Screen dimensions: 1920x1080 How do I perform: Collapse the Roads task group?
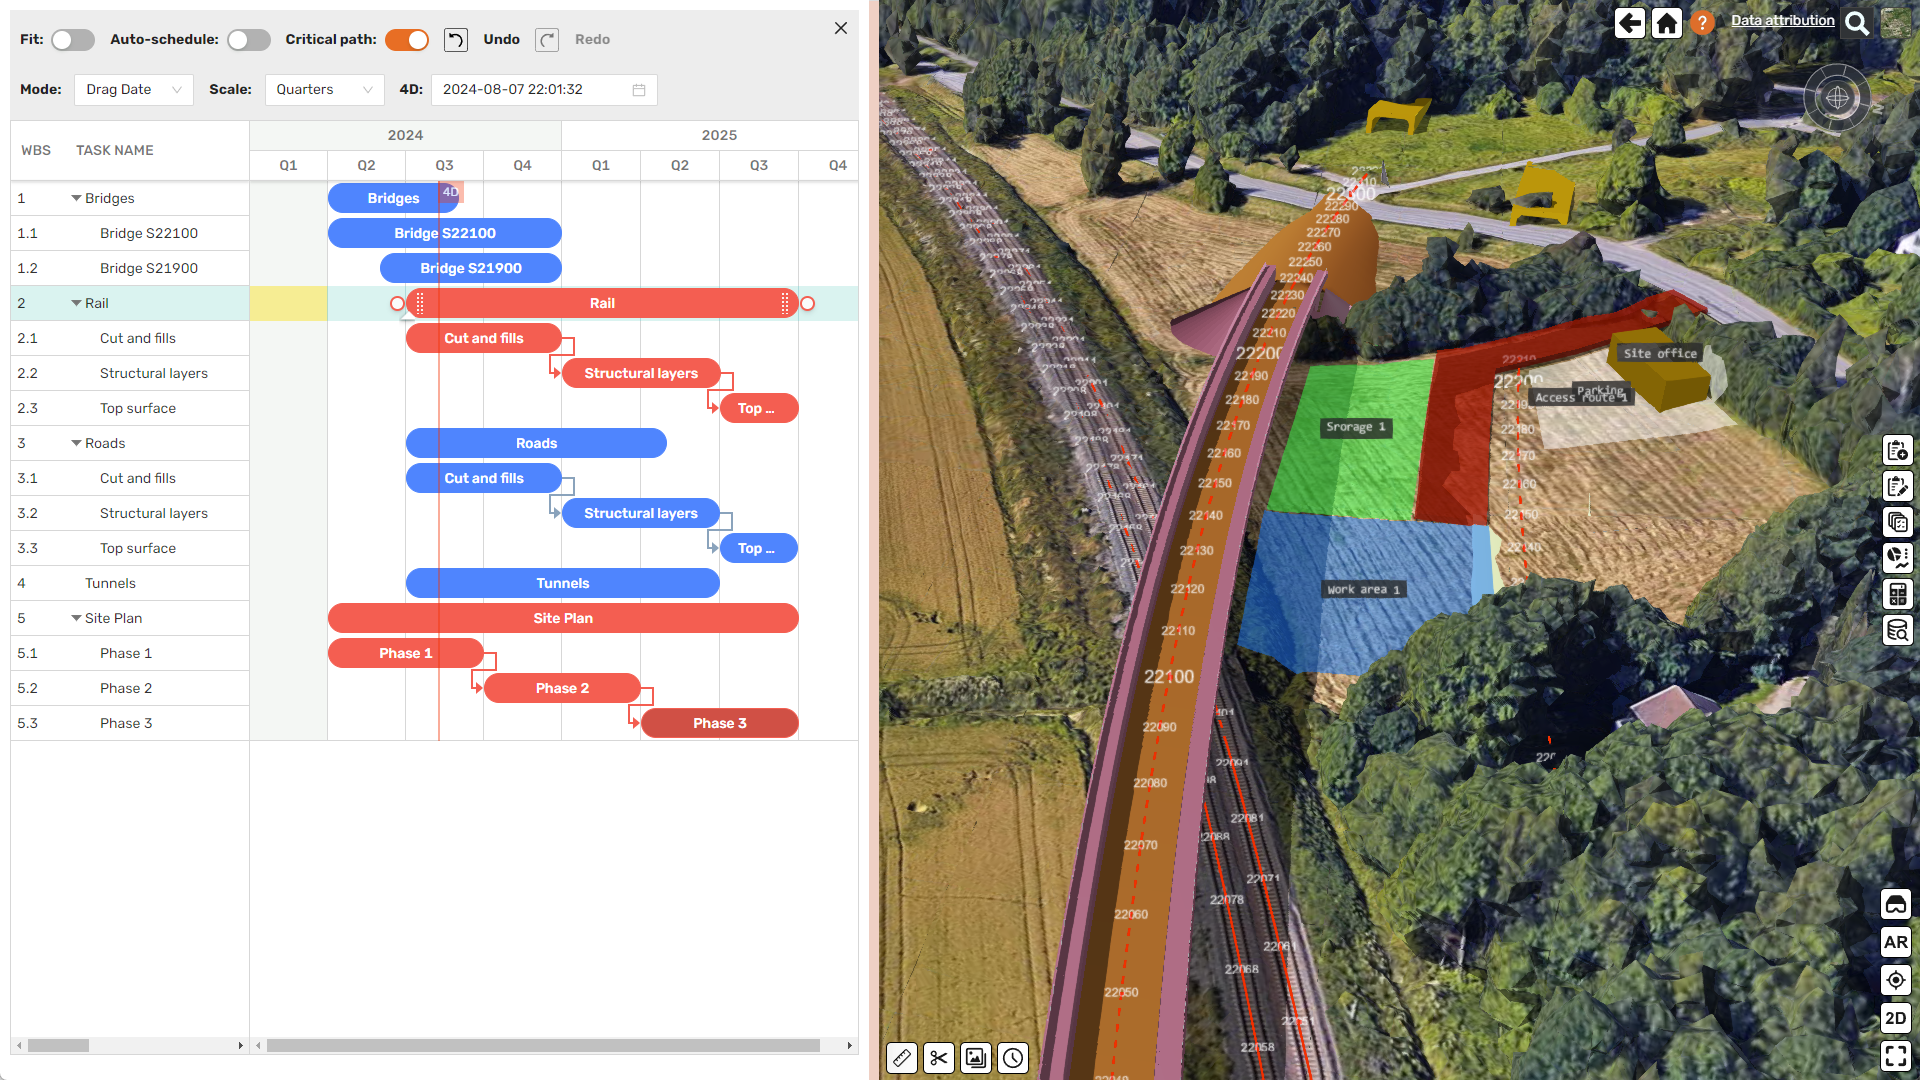[x=76, y=443]
